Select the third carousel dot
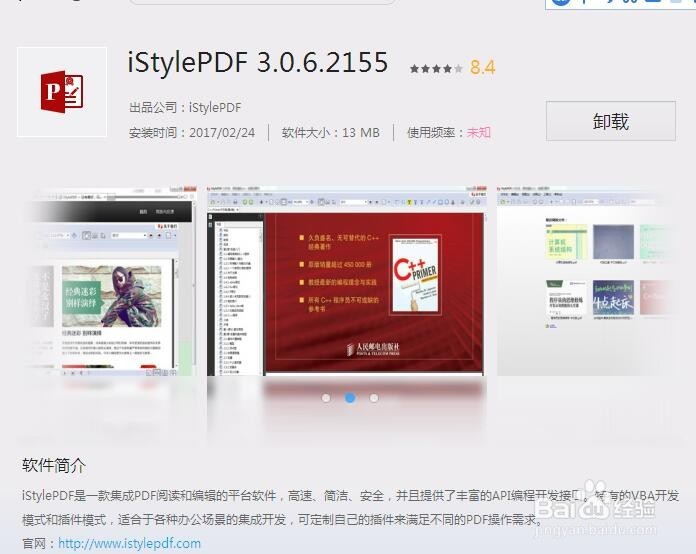 [374, 398]
